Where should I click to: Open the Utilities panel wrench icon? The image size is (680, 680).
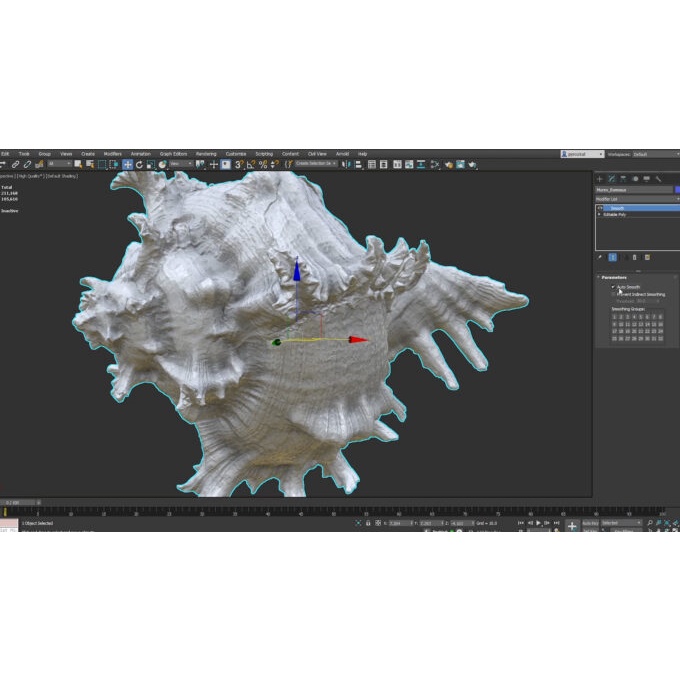[658, 178]
